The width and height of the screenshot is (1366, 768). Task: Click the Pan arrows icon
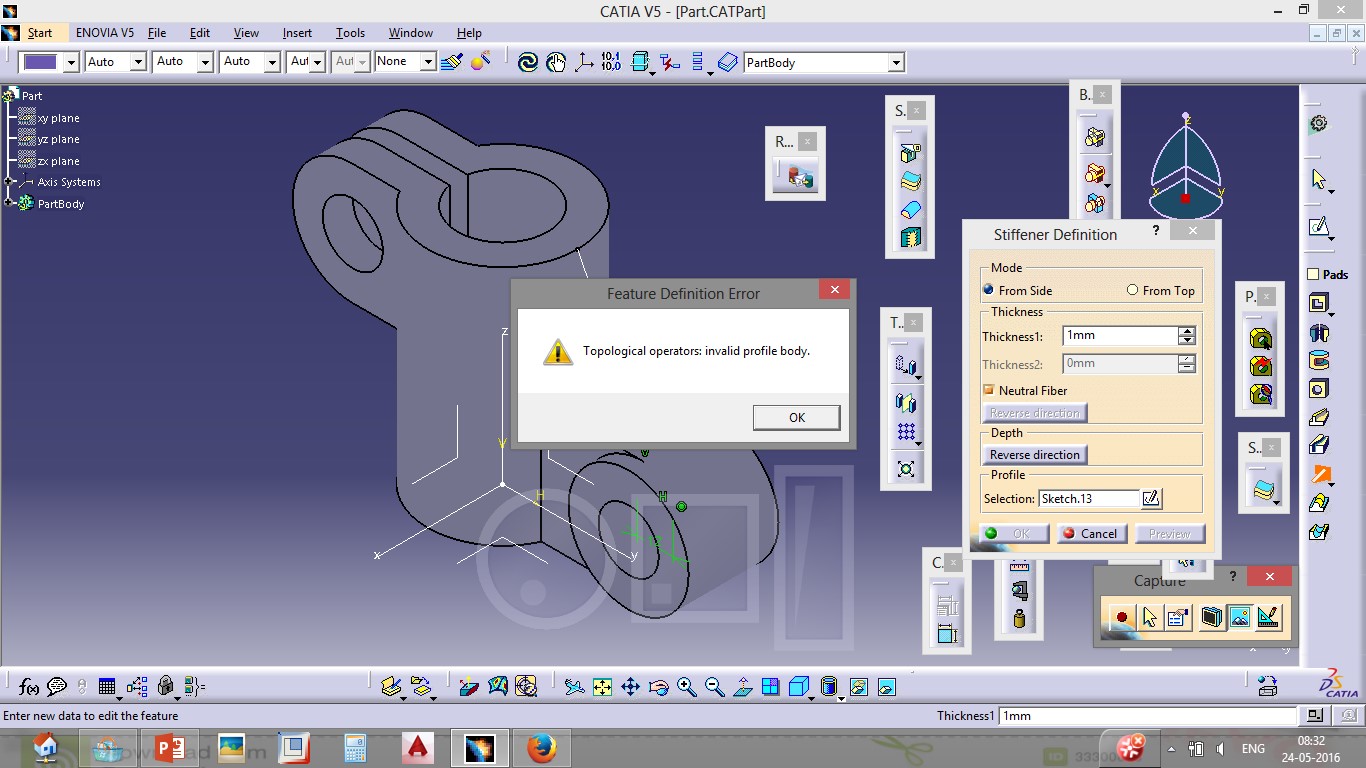[630, 686]
